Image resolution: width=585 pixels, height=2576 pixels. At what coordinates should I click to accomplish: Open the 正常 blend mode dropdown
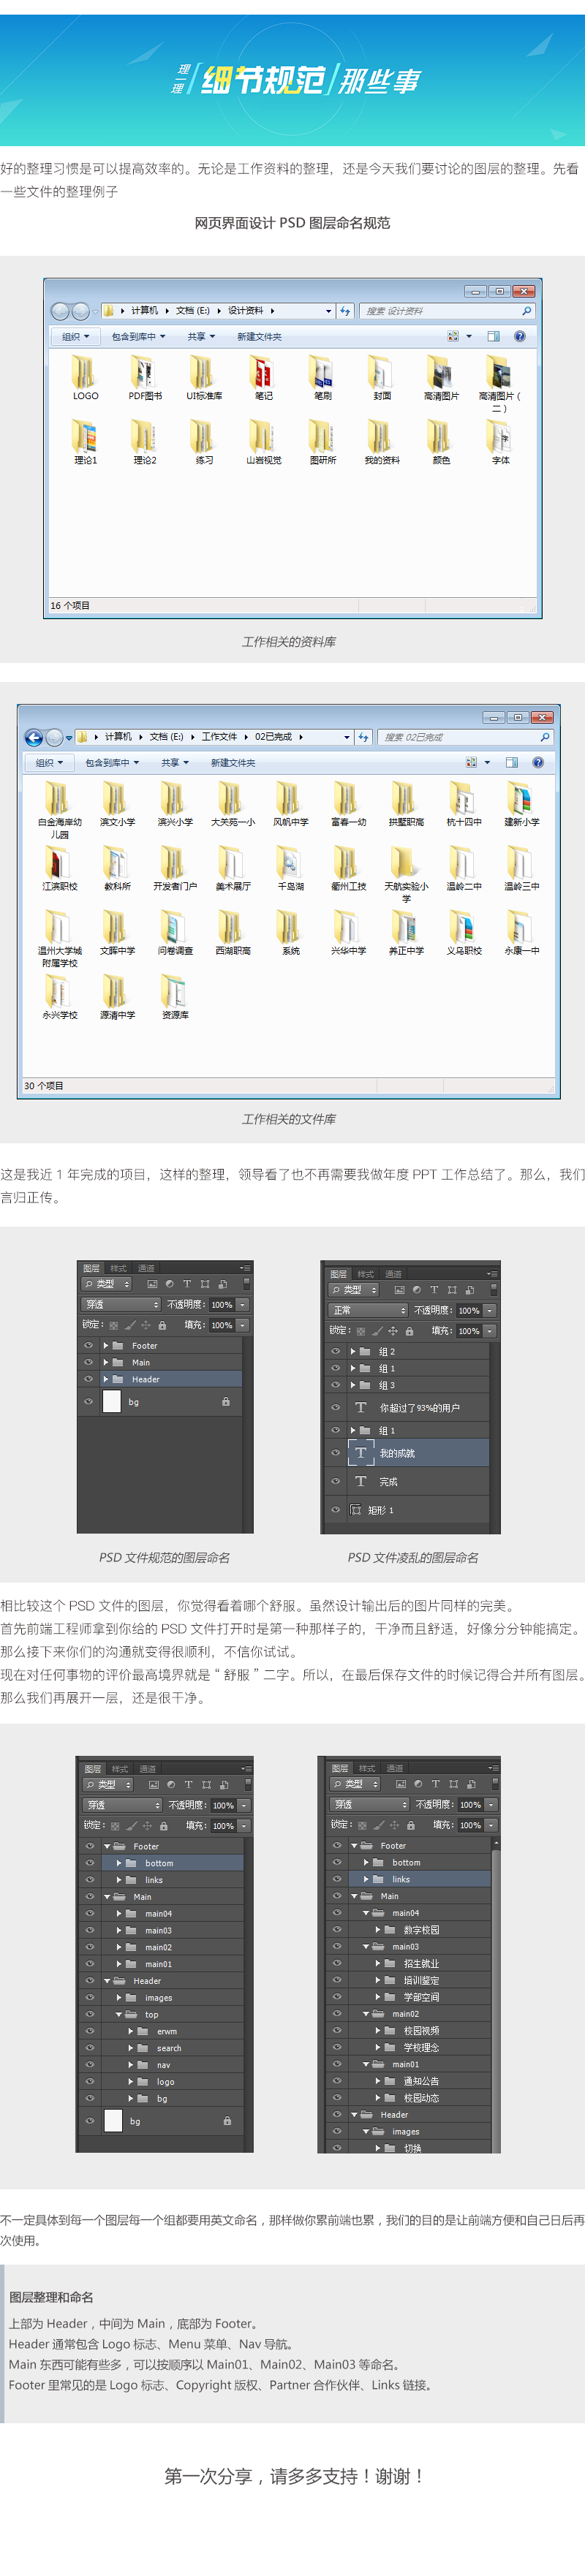click(368, 1310)
